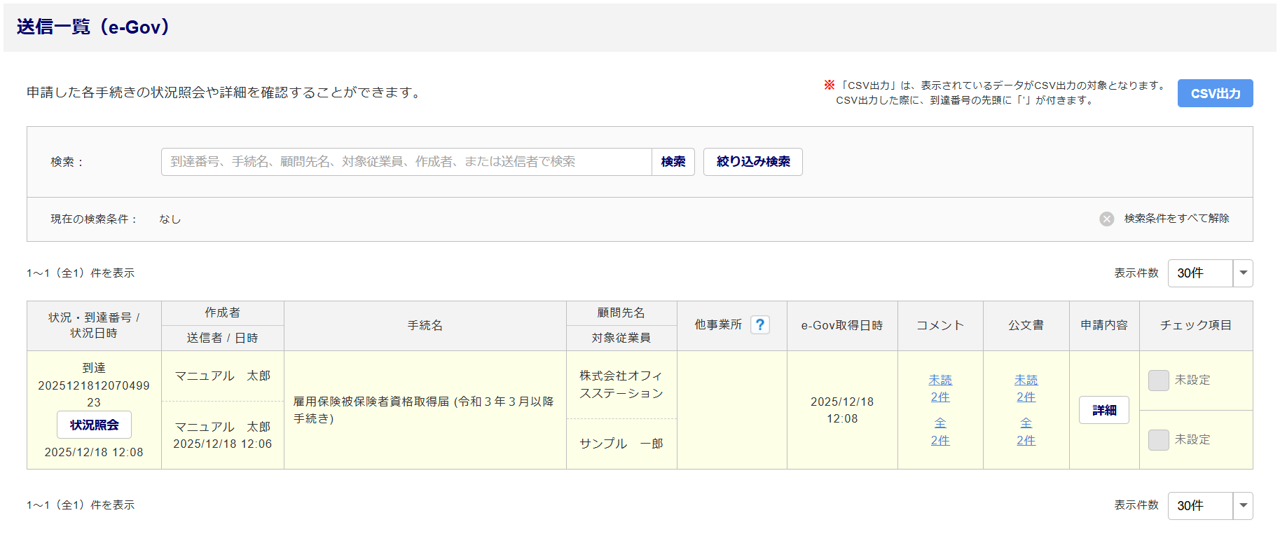This screenshot has height=534, width=1280.
Task: Open 詳細 for the application content
Action: (x=1104, y=410)
